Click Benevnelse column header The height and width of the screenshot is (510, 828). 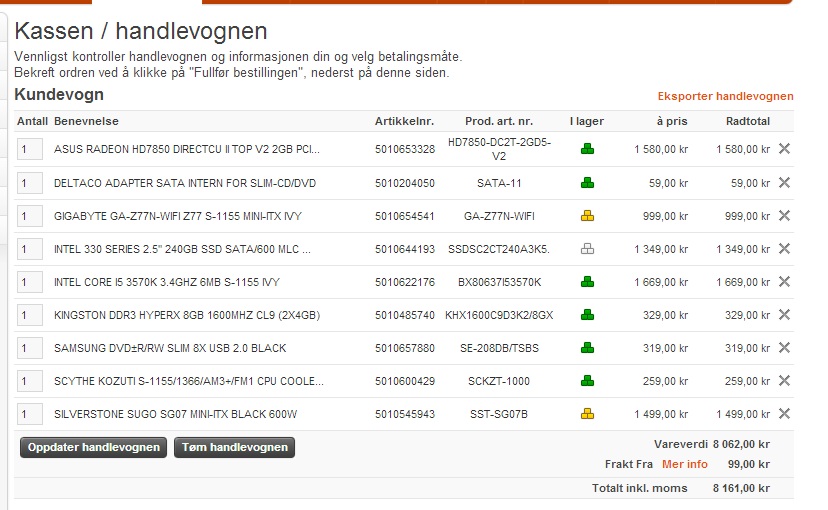(86, 121)
